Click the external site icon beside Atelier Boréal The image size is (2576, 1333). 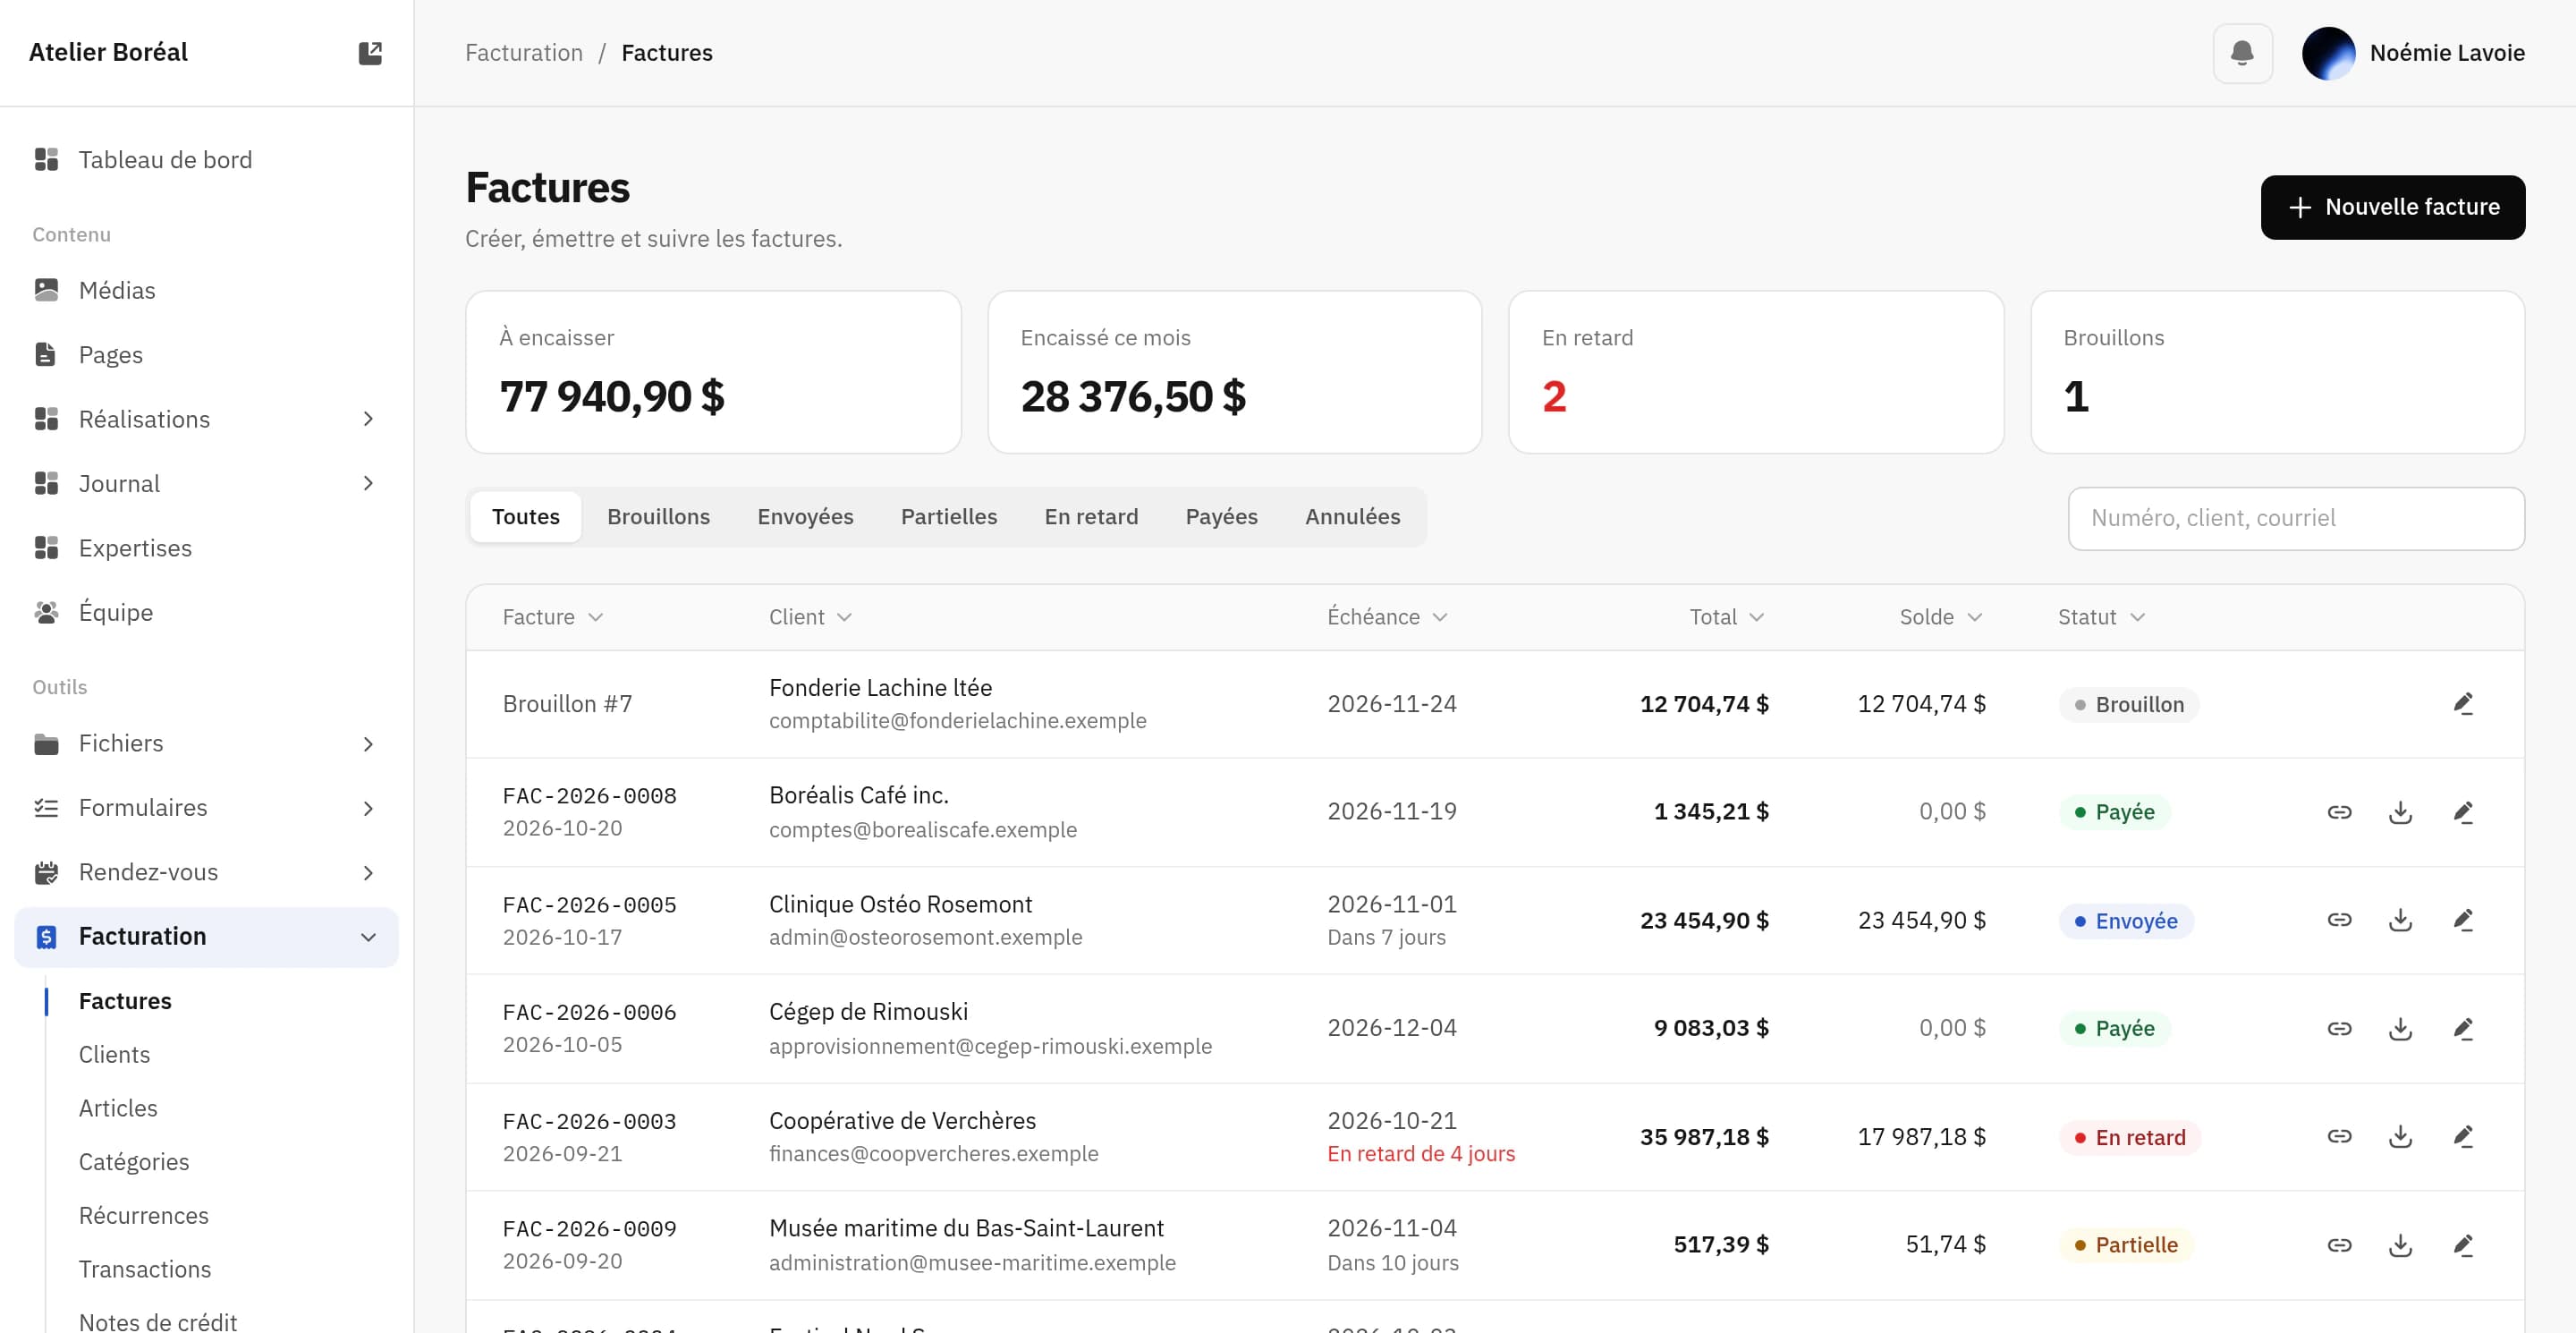(x=370, y=53)
